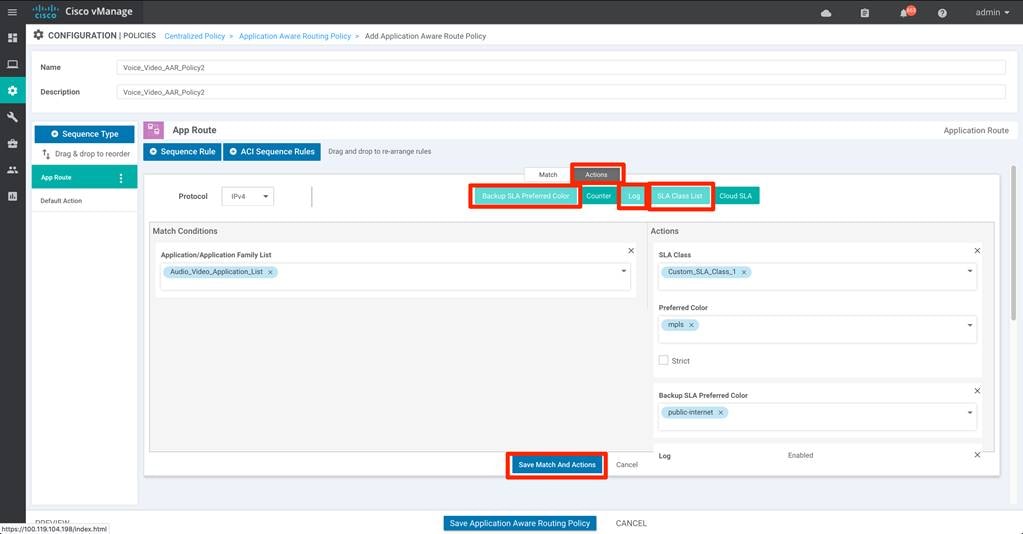Click Application Aware Routing Policy breadcrumb
This screenshot has height=534, width=1023.
(x=295, y=36)
